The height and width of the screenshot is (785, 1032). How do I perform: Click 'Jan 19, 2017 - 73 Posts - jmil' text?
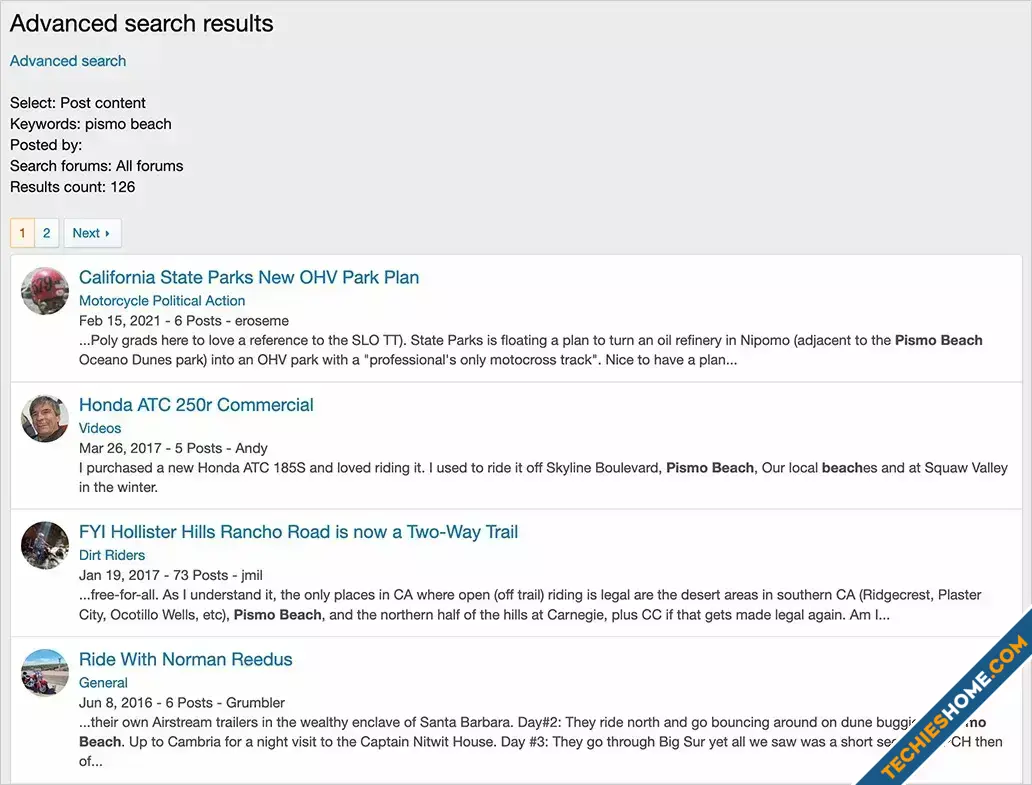pyautogui.click(x=170, y=575)
